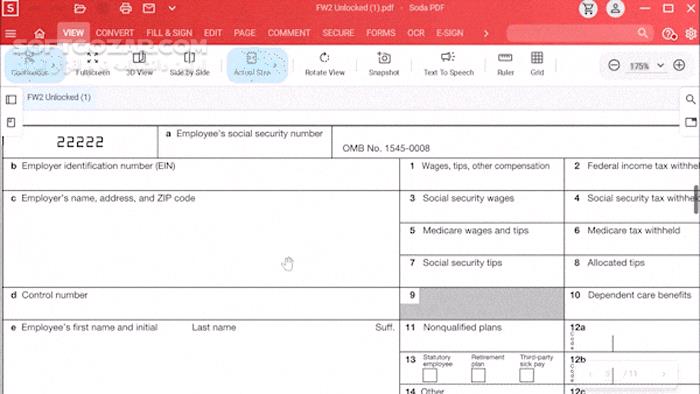Rotate View of the page

[325, 64]
